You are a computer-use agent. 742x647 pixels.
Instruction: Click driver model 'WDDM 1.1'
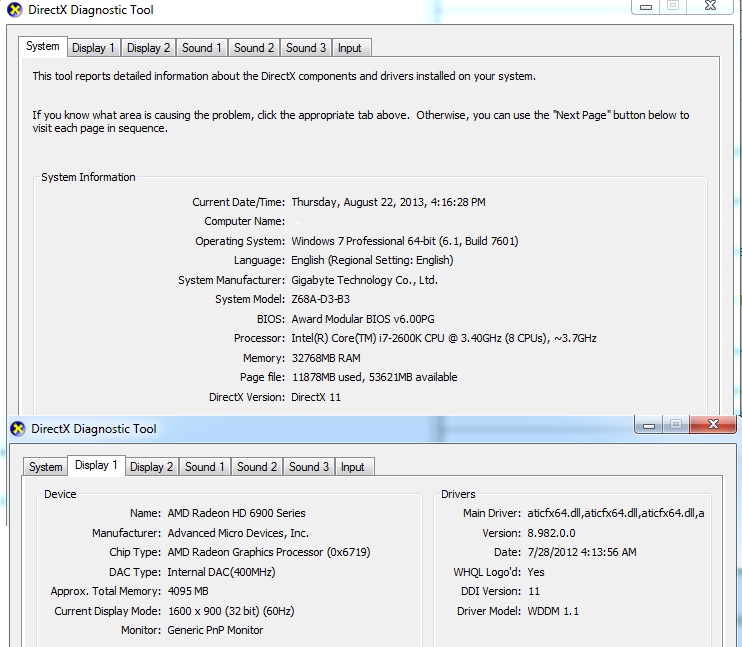coord(553,611)
